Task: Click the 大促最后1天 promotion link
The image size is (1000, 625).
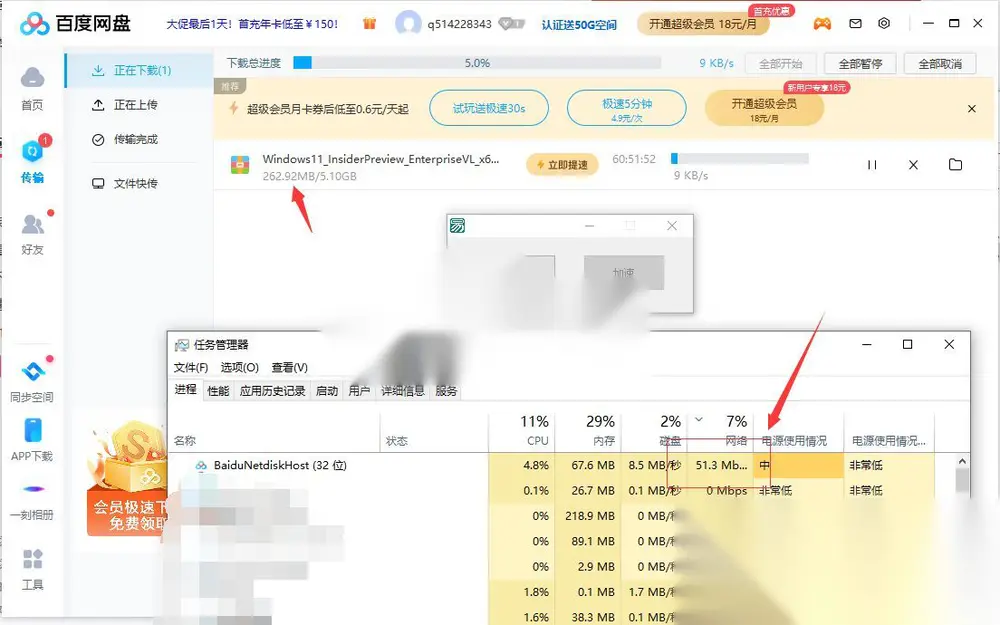Action: coord(252,24)
